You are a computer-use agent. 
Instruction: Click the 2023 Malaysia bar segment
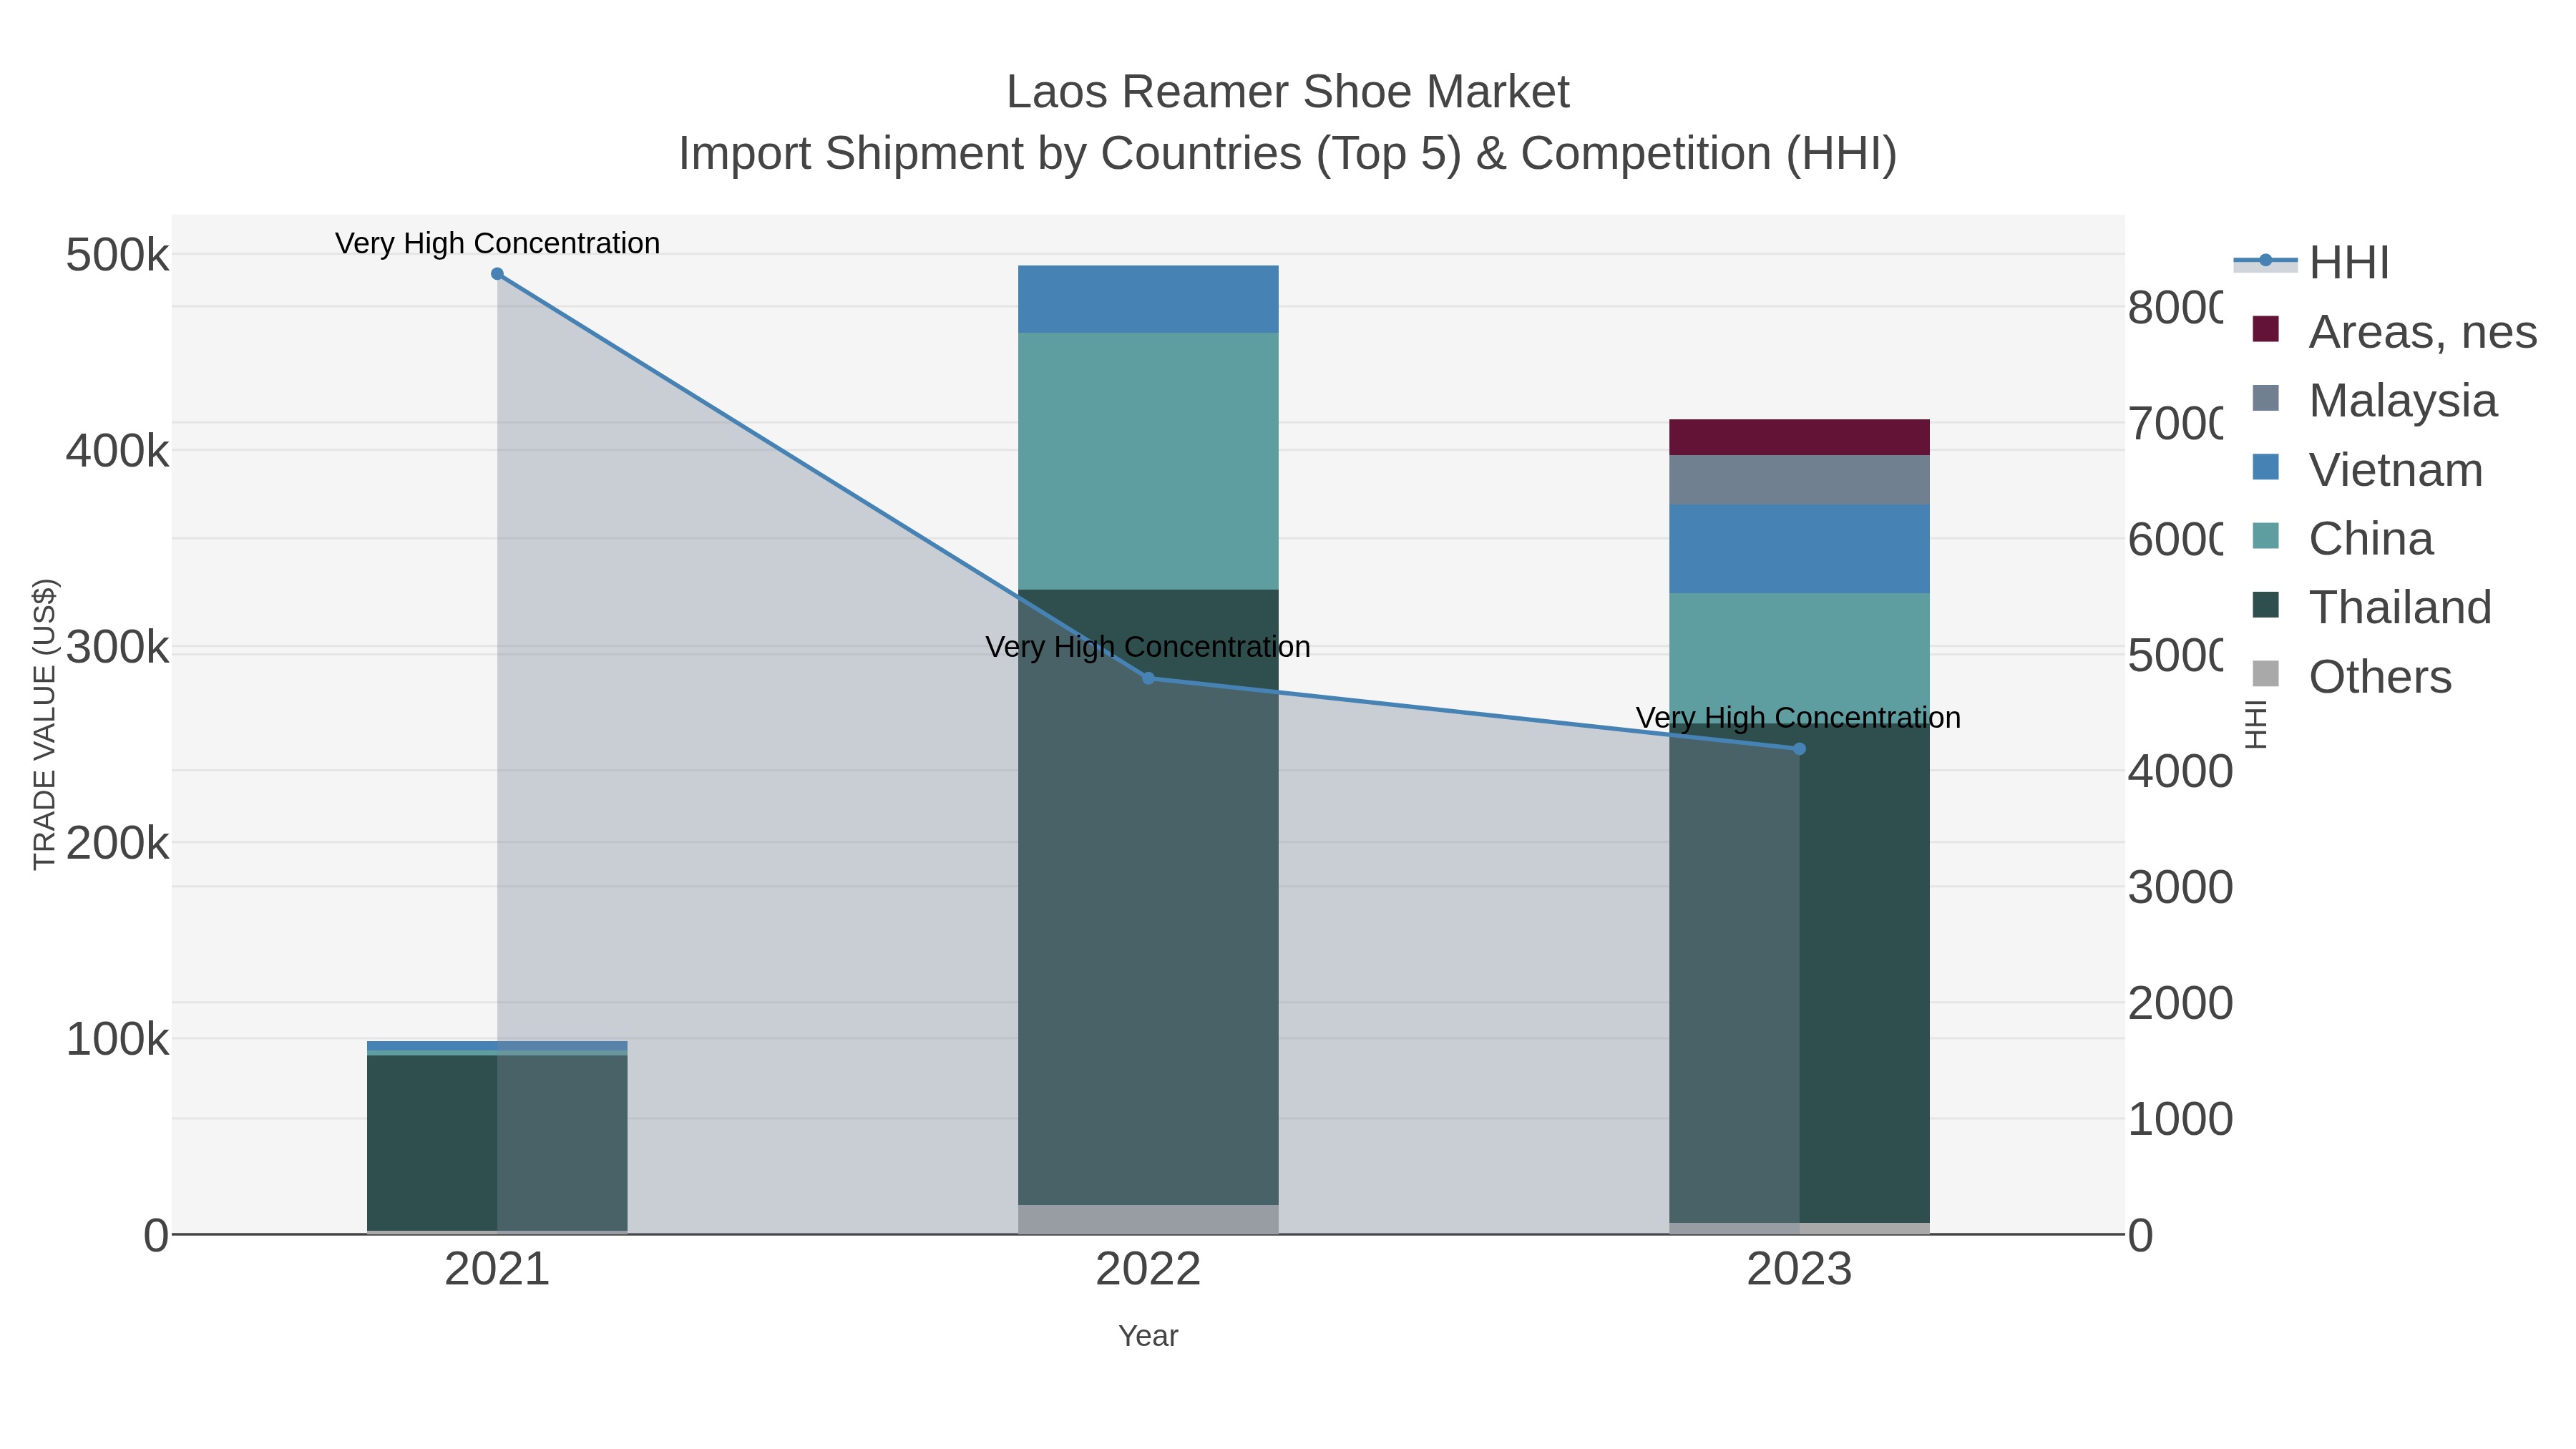[x=1799, y=480]
